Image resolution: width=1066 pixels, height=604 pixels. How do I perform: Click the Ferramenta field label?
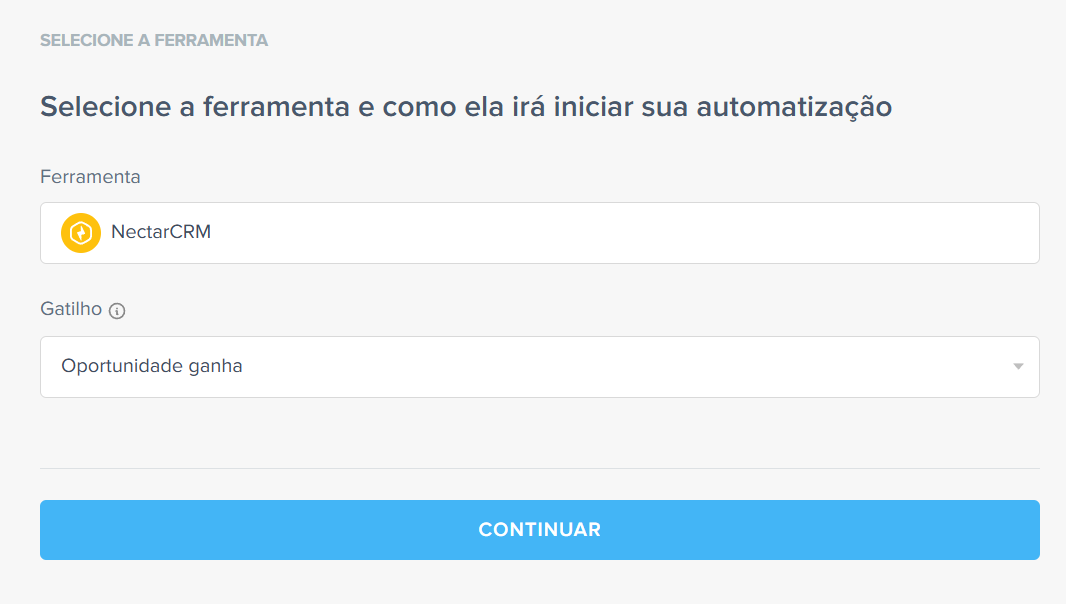(90, 177)
